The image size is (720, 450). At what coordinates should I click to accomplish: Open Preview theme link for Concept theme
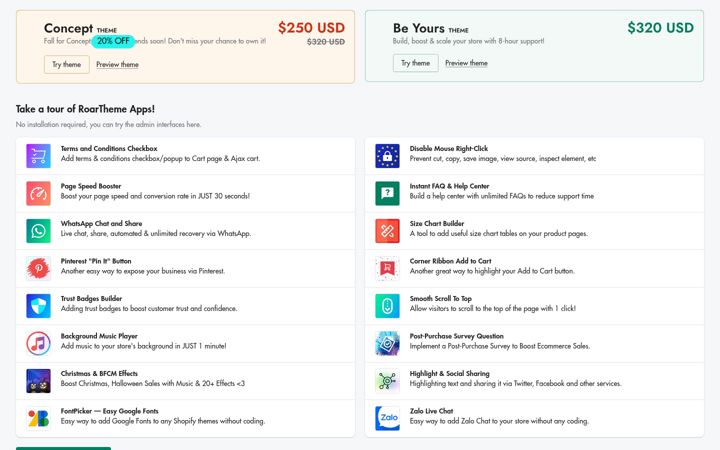[118, 64]
